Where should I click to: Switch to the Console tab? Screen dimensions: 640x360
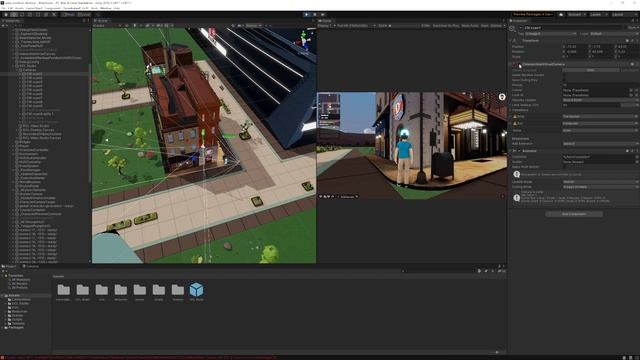click(x=31, y=267)
